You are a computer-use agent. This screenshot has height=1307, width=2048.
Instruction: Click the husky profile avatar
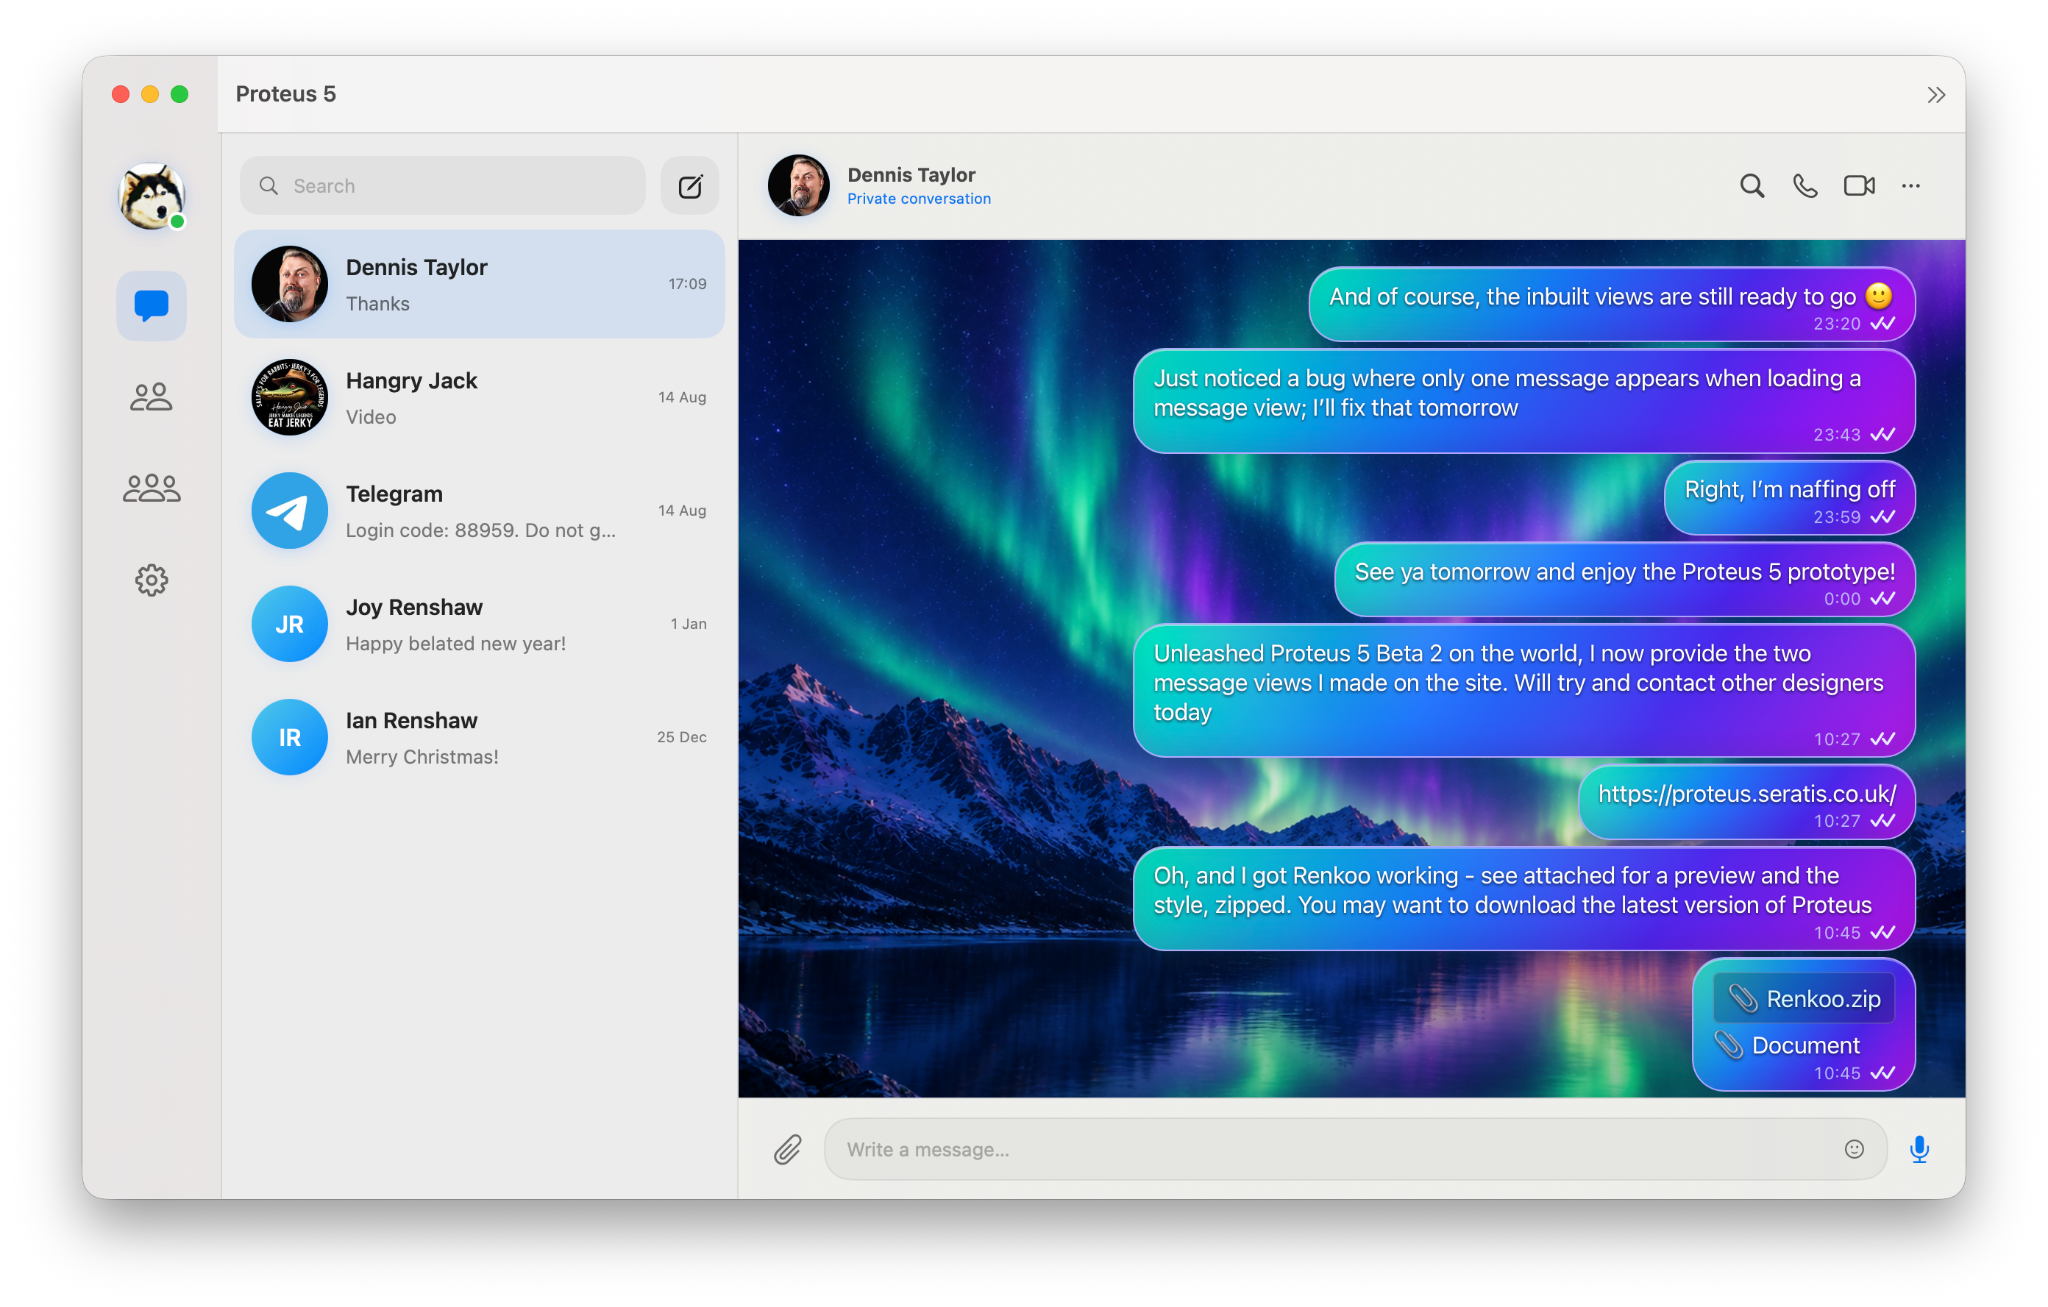[x=151, y=196]
